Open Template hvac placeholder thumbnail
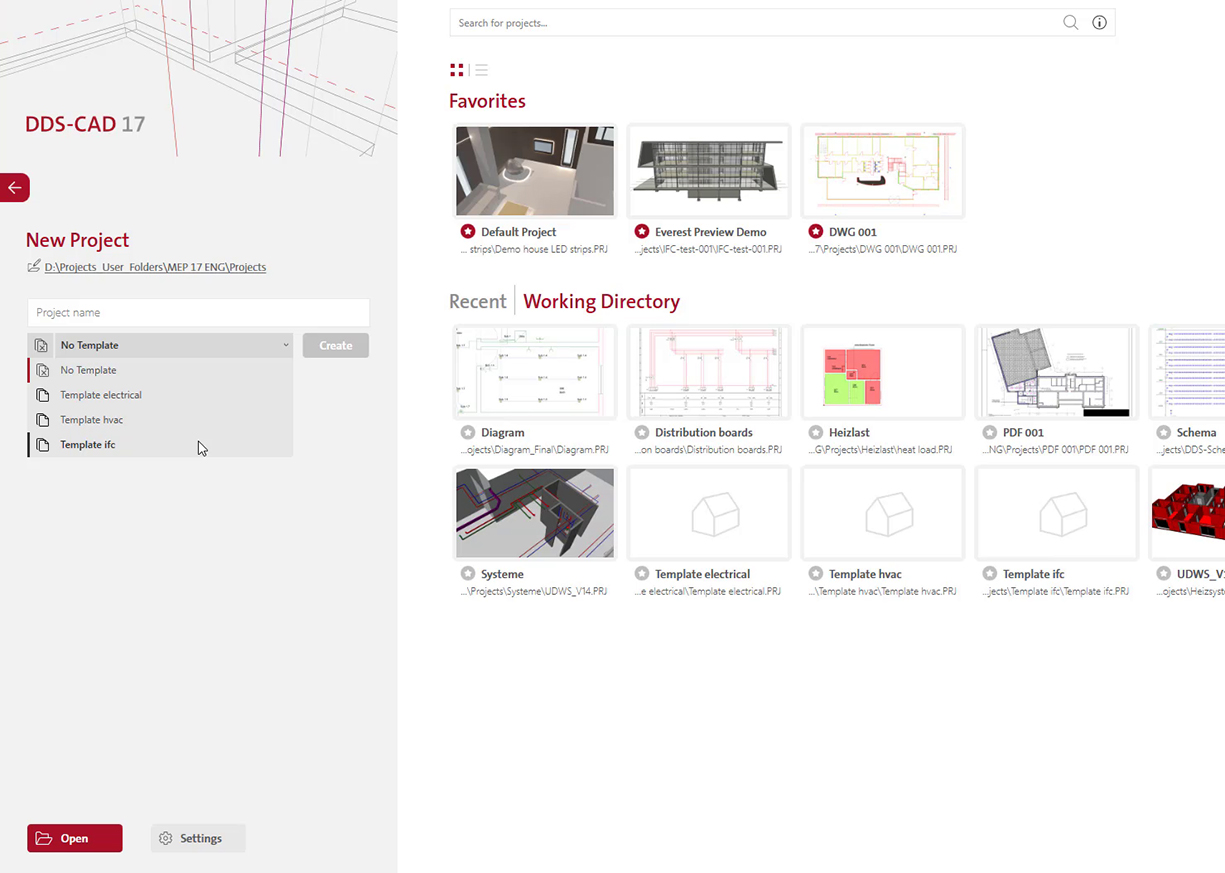The image size is (1225, 873). tap(883, 514)
